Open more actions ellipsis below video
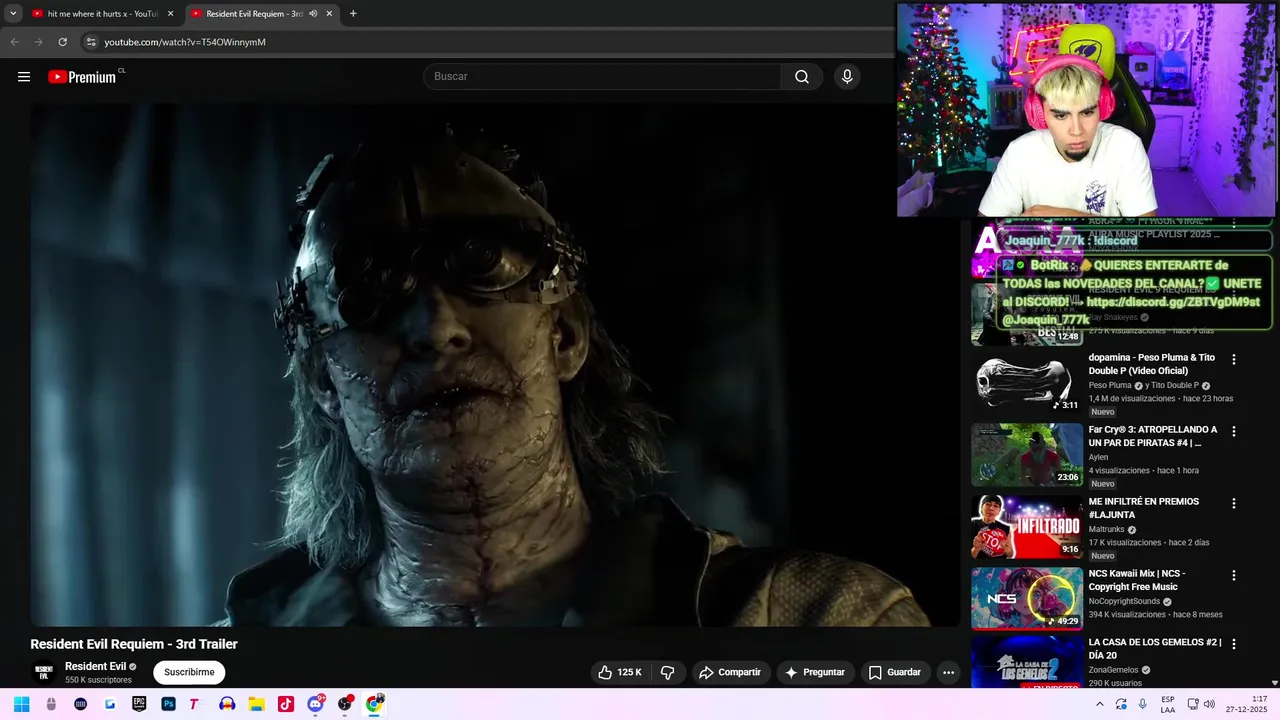The height and width of the screenshot is (720, 1280). pyautogui.click(x=948, y=672)
